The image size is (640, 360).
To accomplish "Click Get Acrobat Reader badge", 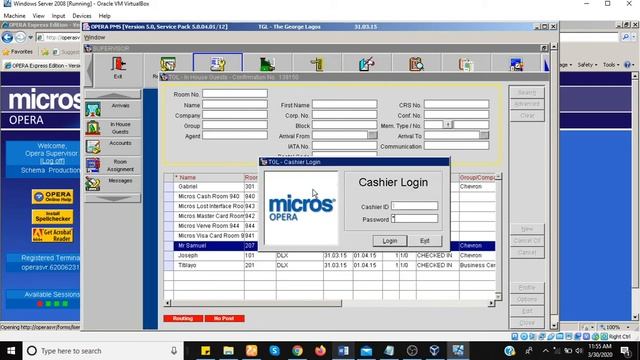I will [53, 235].
